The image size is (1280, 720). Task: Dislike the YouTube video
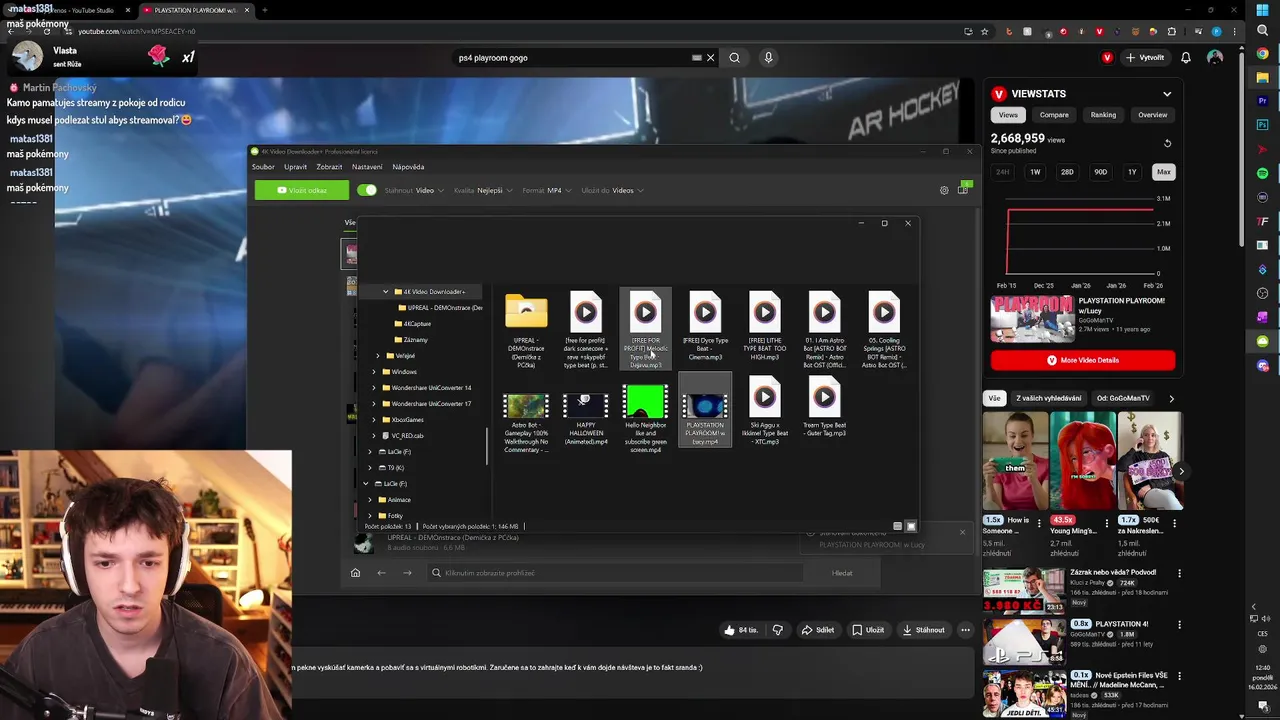tap(777, 630)
